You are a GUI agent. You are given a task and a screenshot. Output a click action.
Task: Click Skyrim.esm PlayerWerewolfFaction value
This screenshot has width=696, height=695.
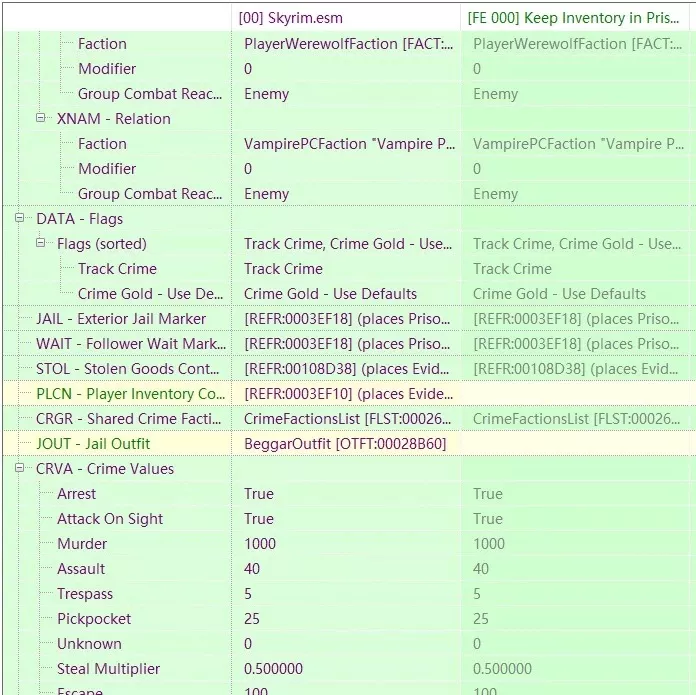click(348, 44)
